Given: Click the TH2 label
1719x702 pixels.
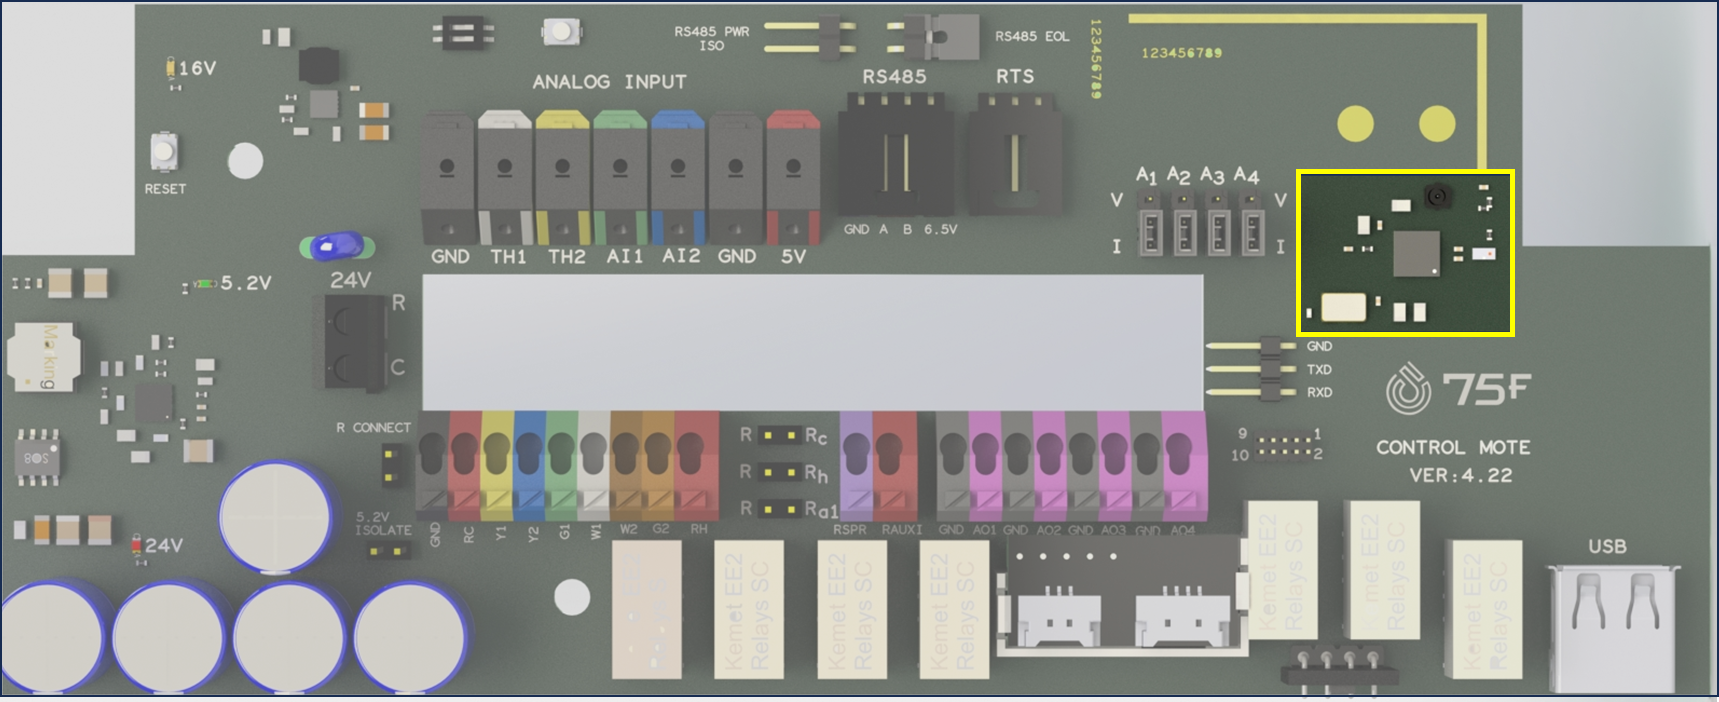Looking at the screenshot, I should pyautogui.click(x=566, y=257).
